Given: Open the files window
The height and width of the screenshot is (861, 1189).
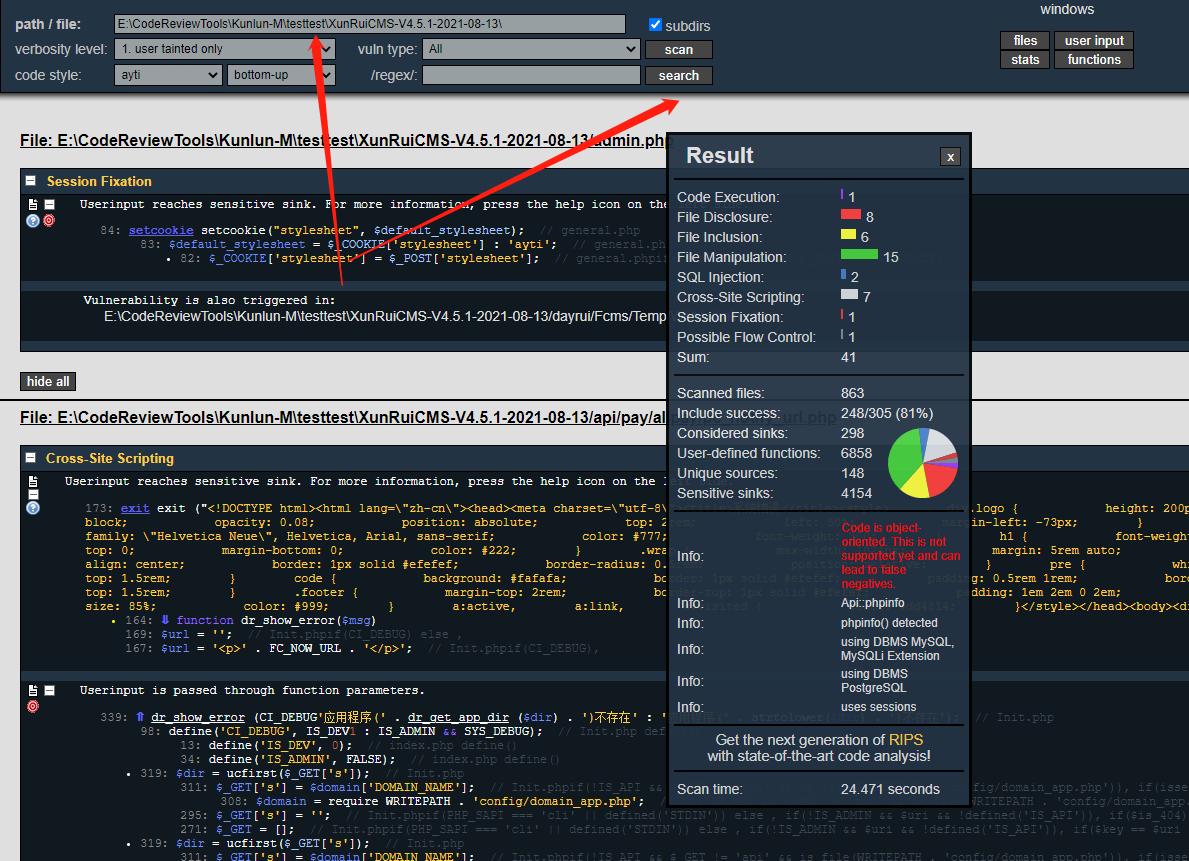Looking at the screenshot, I should (1025, 40).
